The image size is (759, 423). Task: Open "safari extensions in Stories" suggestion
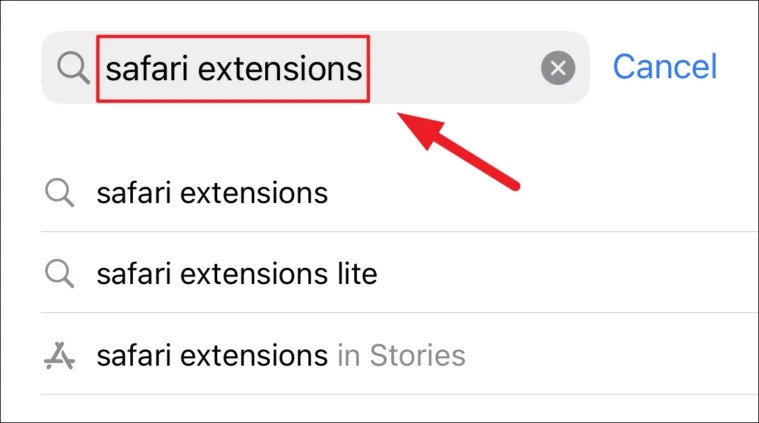click(x=280, y=355)
